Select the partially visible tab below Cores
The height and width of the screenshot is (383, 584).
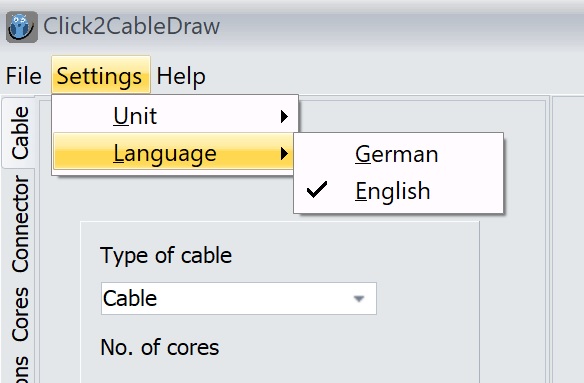point(19,369)
